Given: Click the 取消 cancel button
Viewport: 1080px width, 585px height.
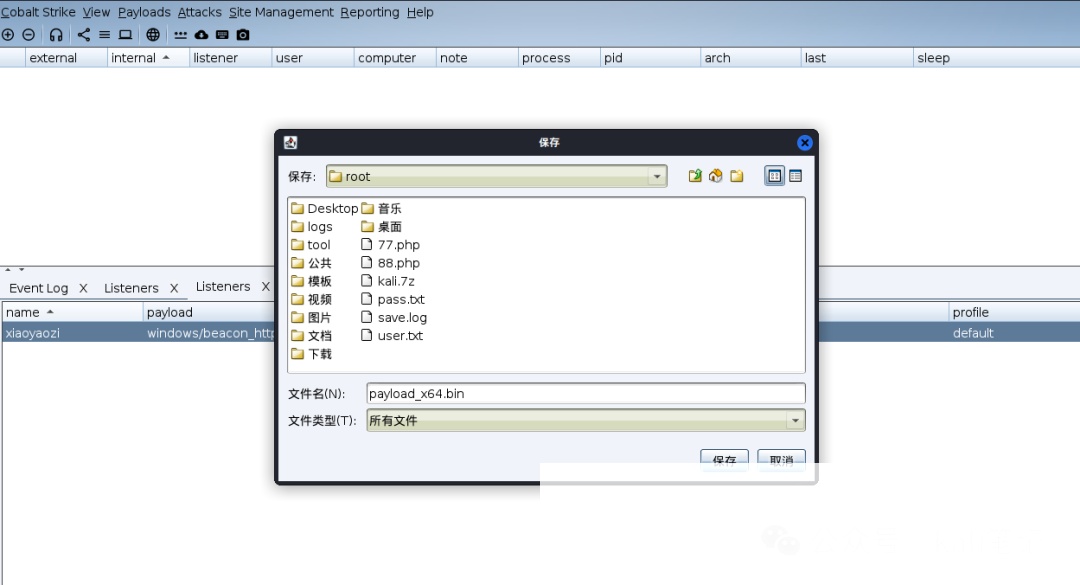Looking at the screenshot, I should (781, 459).
